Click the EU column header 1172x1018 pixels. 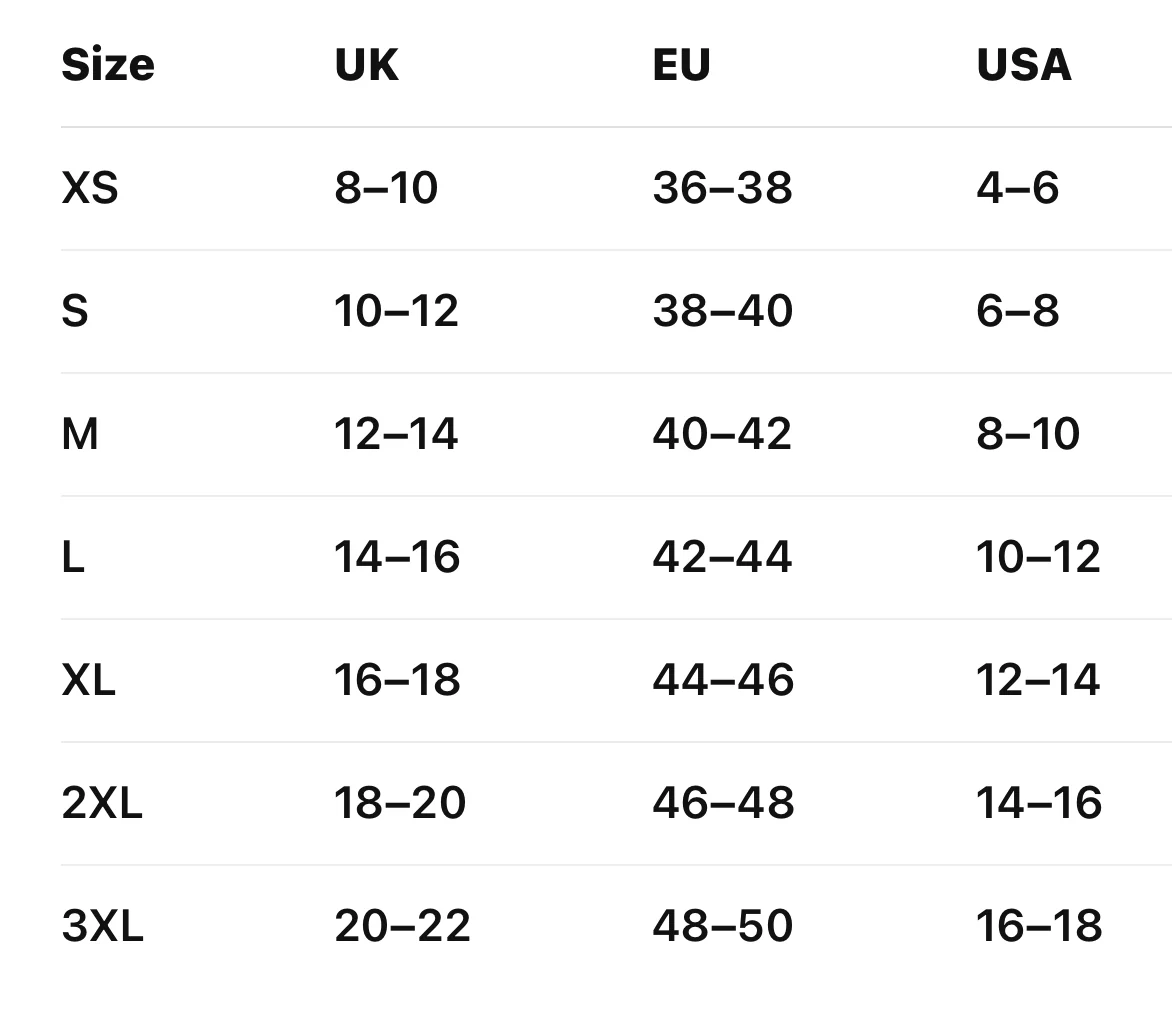tap(681, 66)
